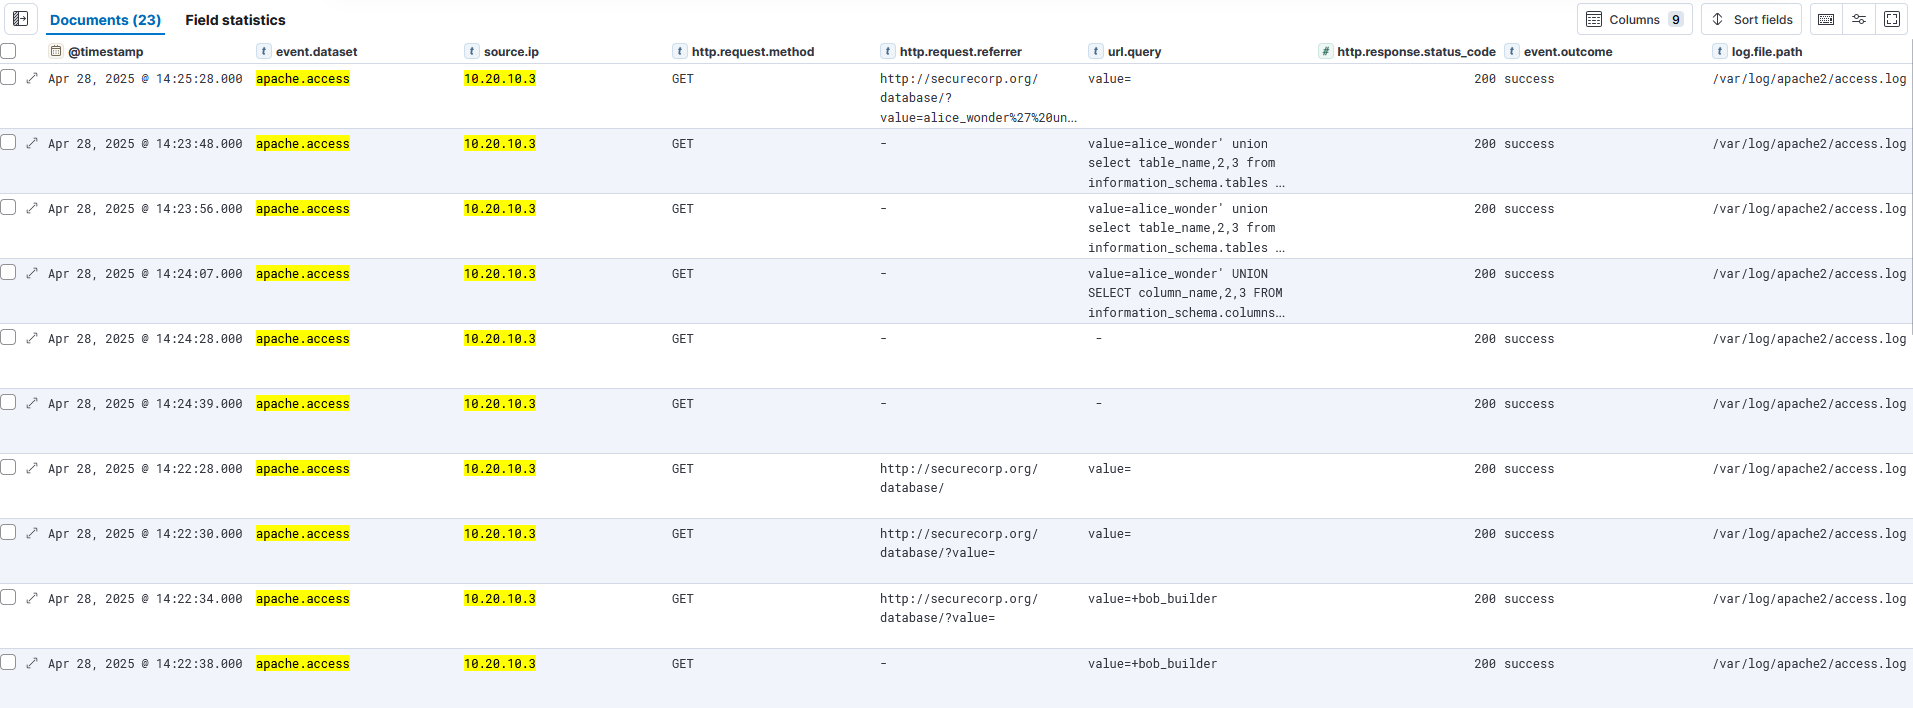Expand the 14:25:28 document details
The height and width of the screenshot is (708, 1913).
pos(32,78)
